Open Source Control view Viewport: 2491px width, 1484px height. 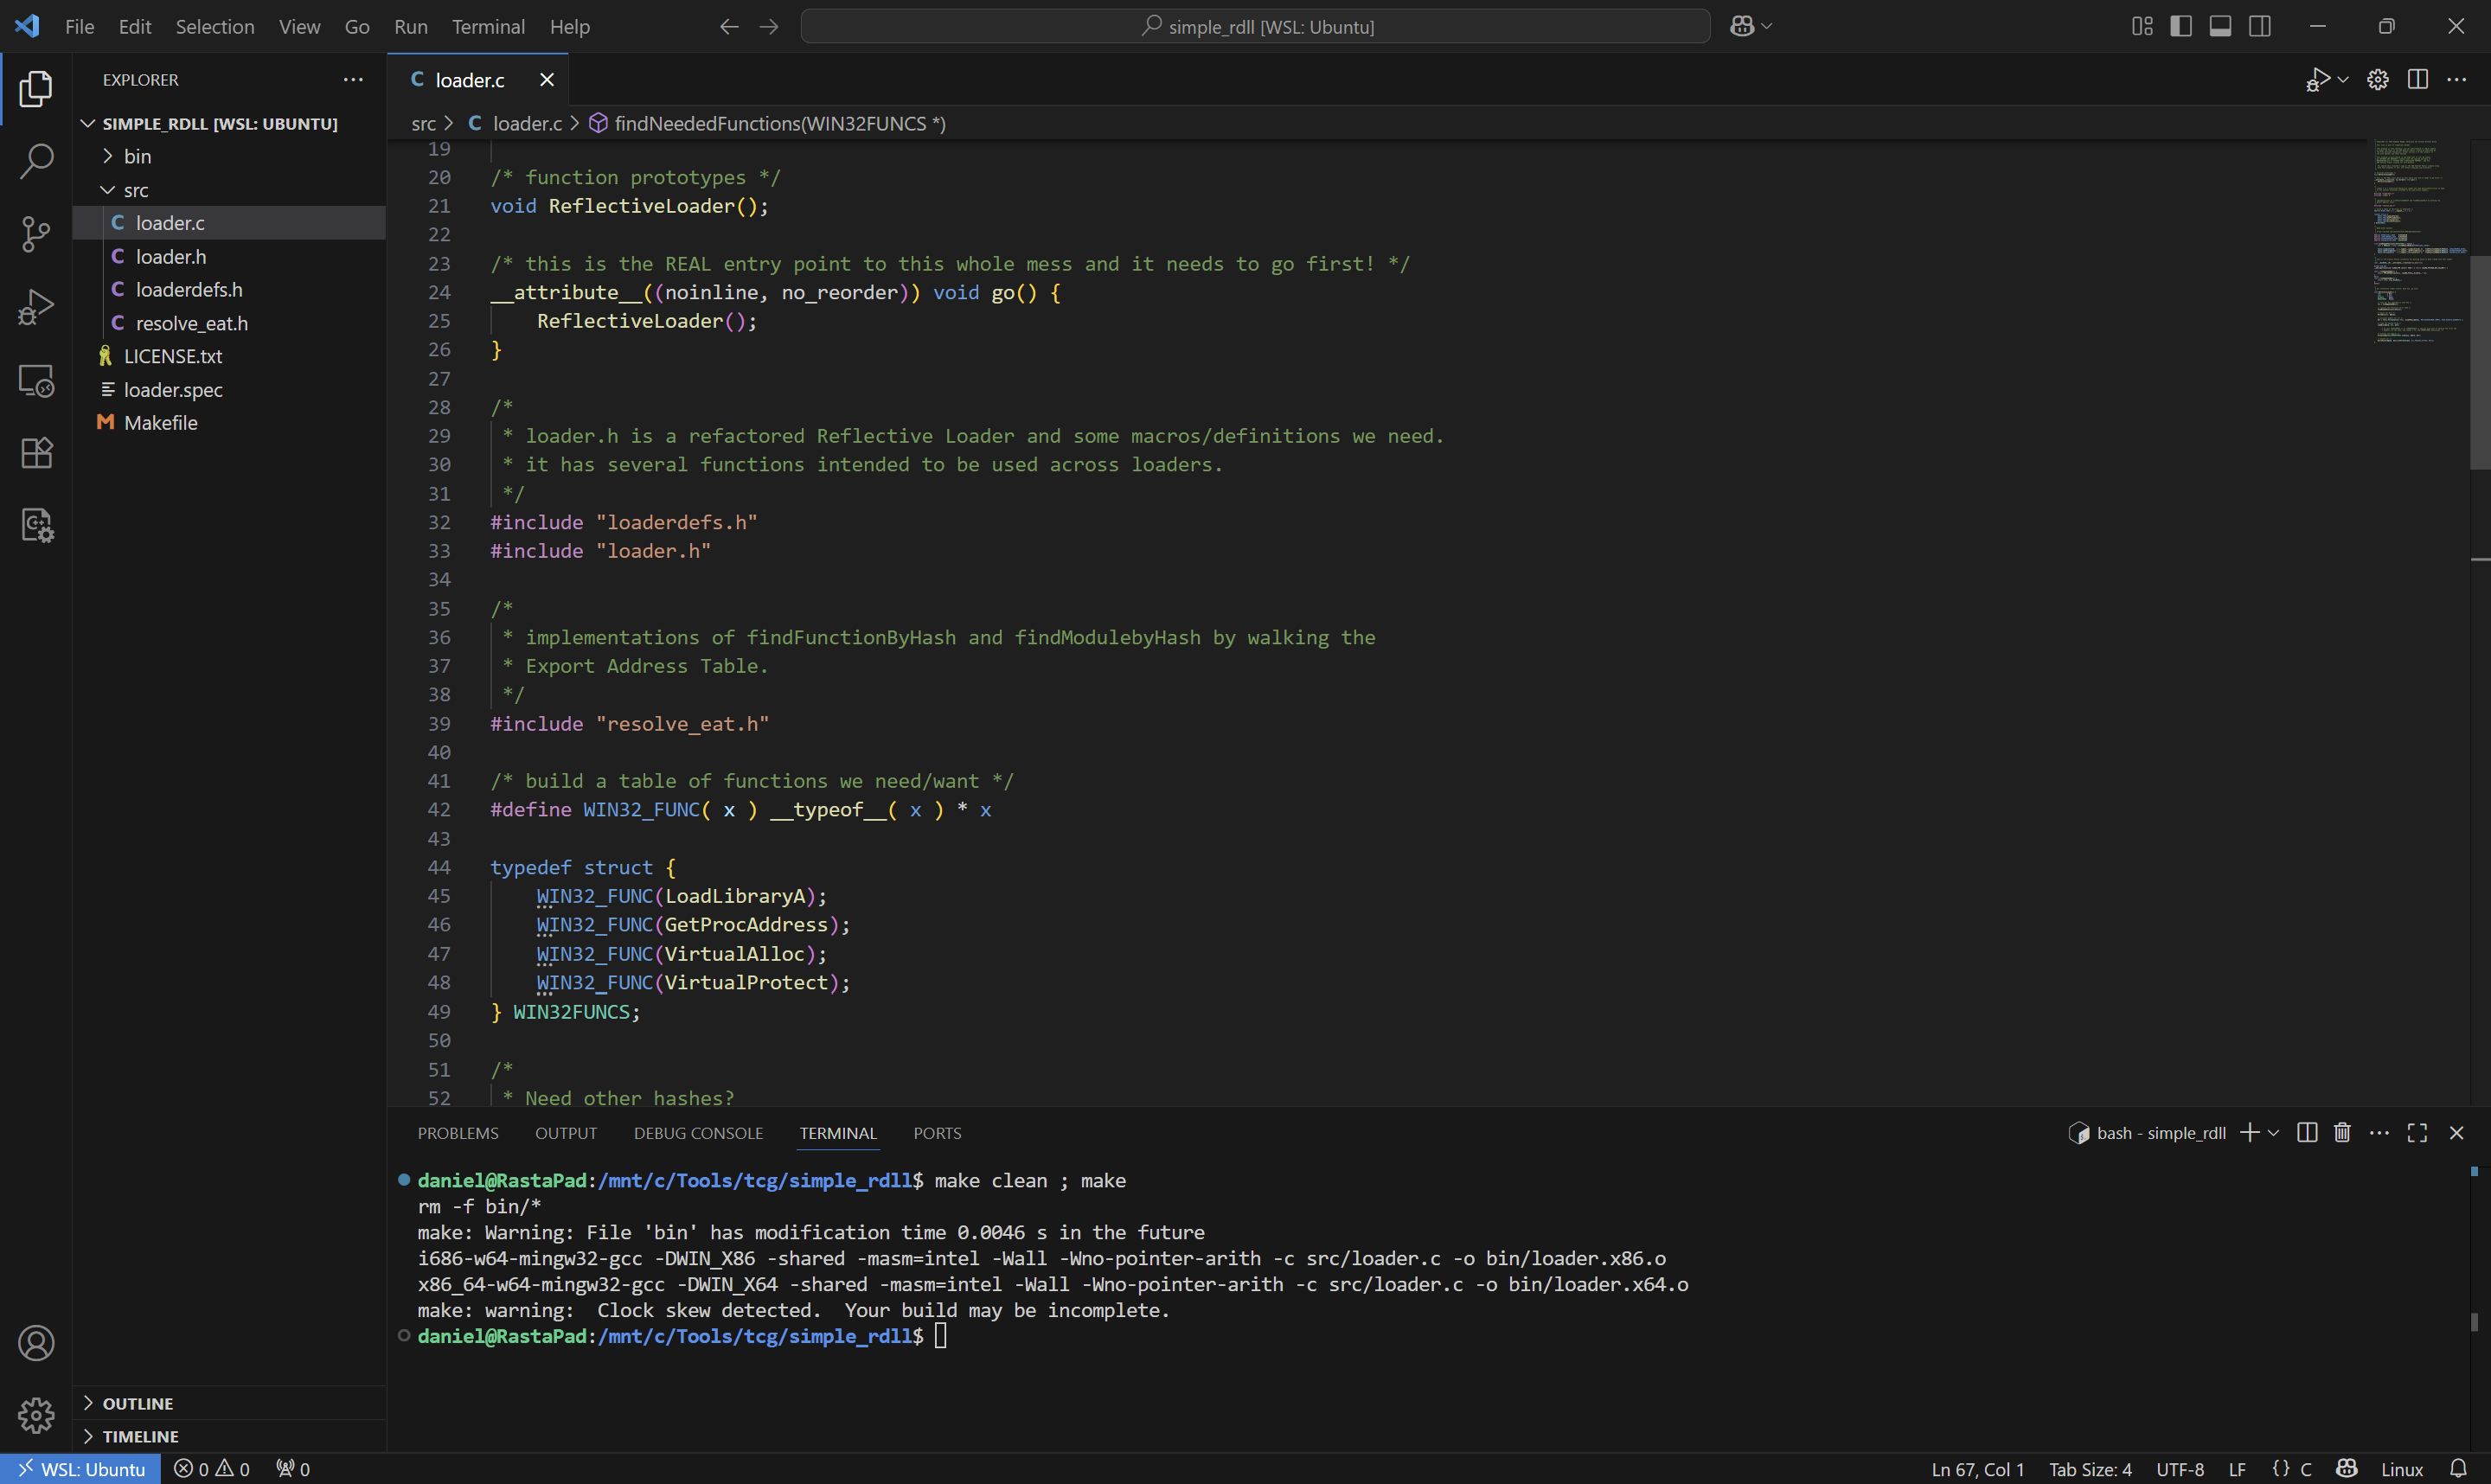pos(36,234)
